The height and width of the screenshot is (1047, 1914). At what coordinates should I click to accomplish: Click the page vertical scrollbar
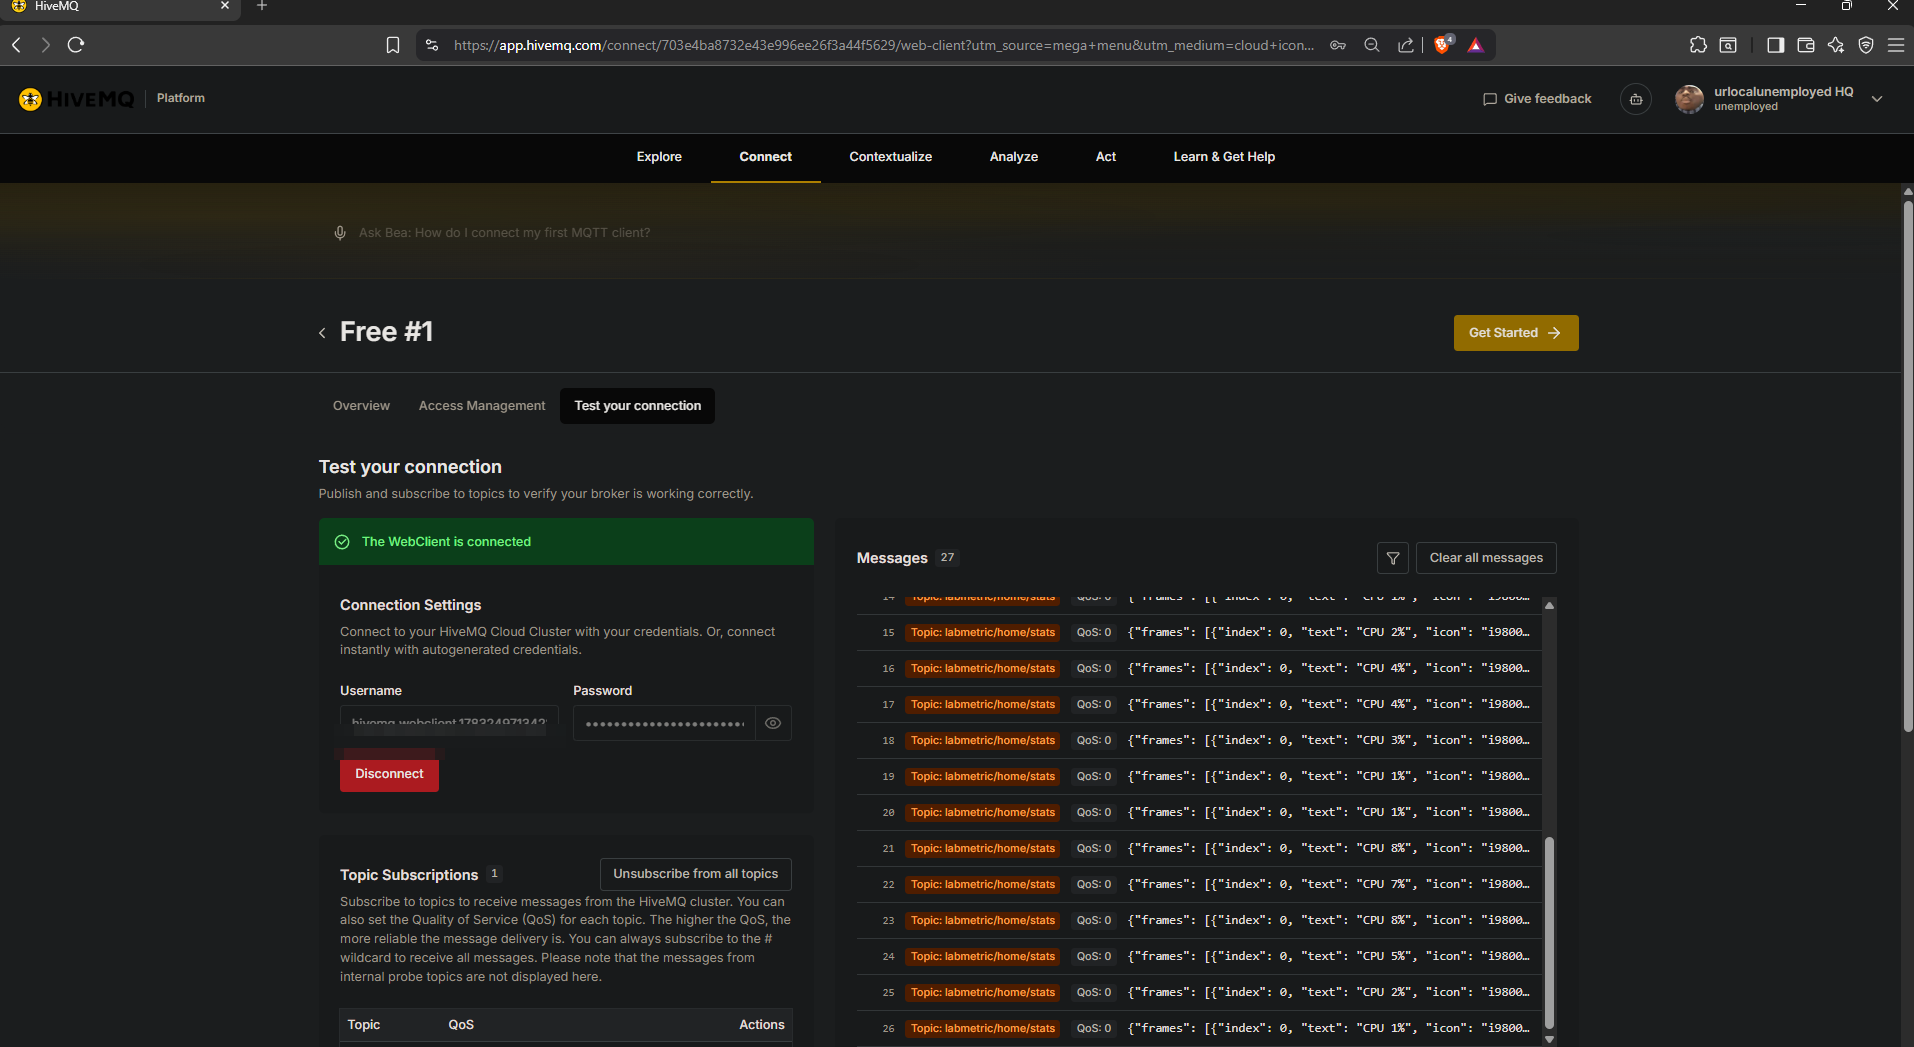1907,465
